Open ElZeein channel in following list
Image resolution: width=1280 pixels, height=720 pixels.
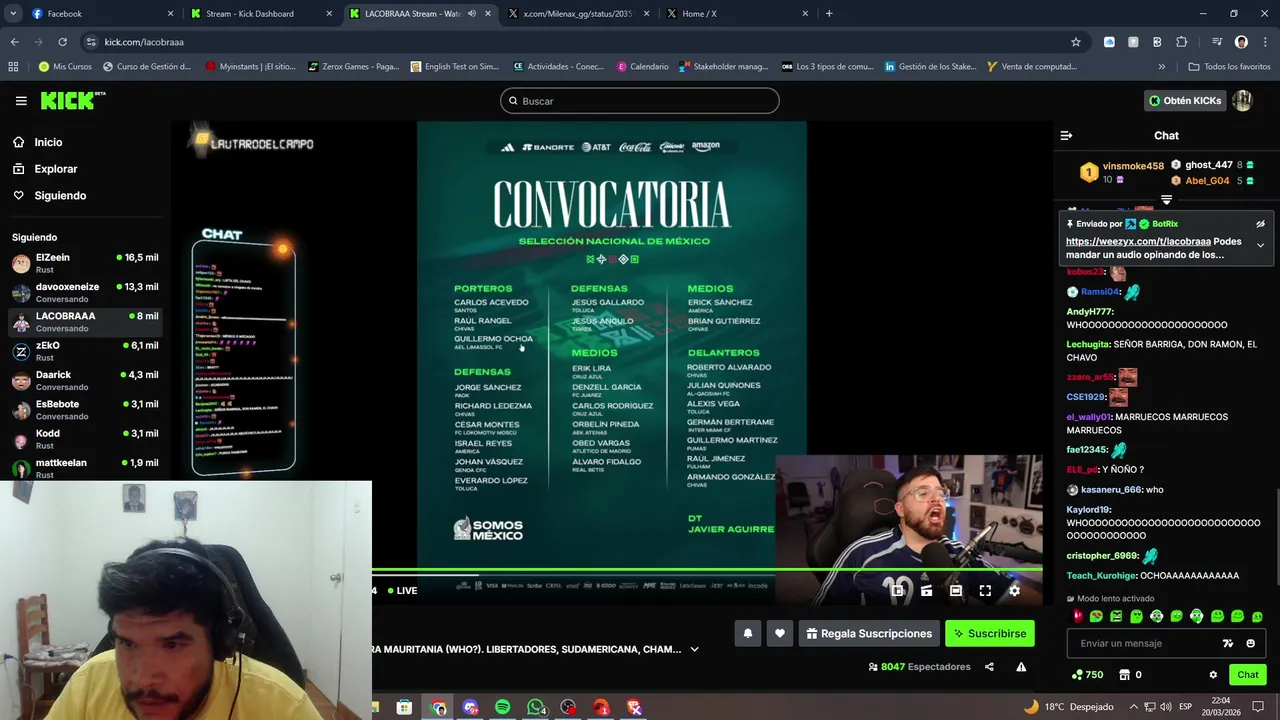click(85, 263)
